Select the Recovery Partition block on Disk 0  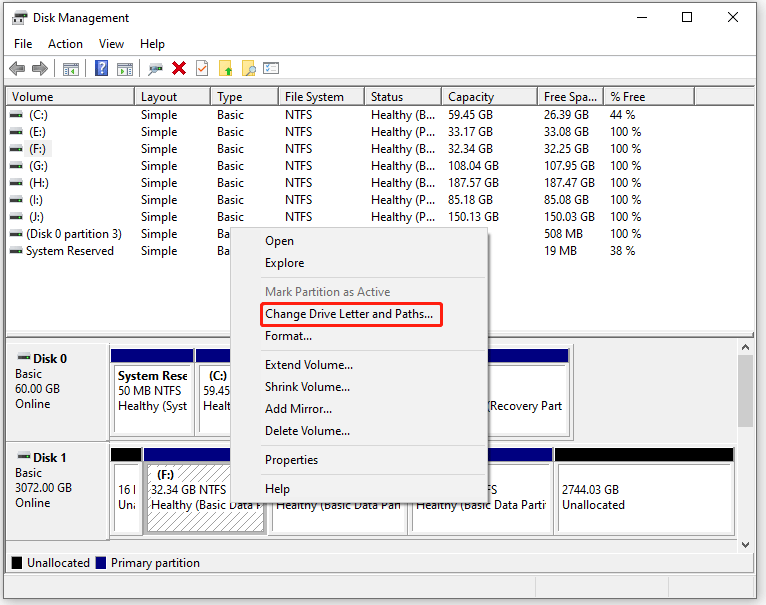(529, 391)
